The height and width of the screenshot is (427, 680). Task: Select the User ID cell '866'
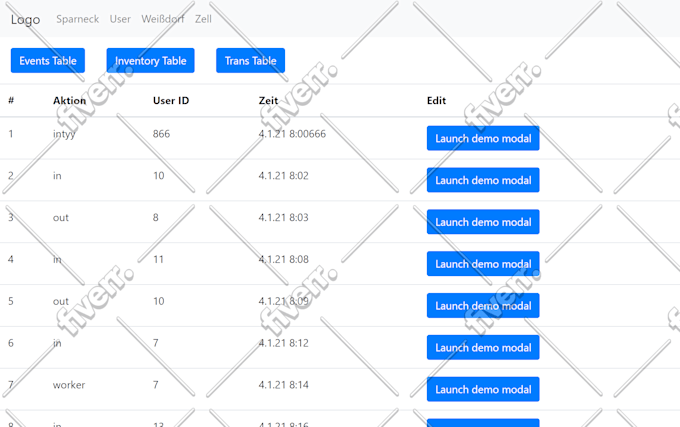coord(161,134)
